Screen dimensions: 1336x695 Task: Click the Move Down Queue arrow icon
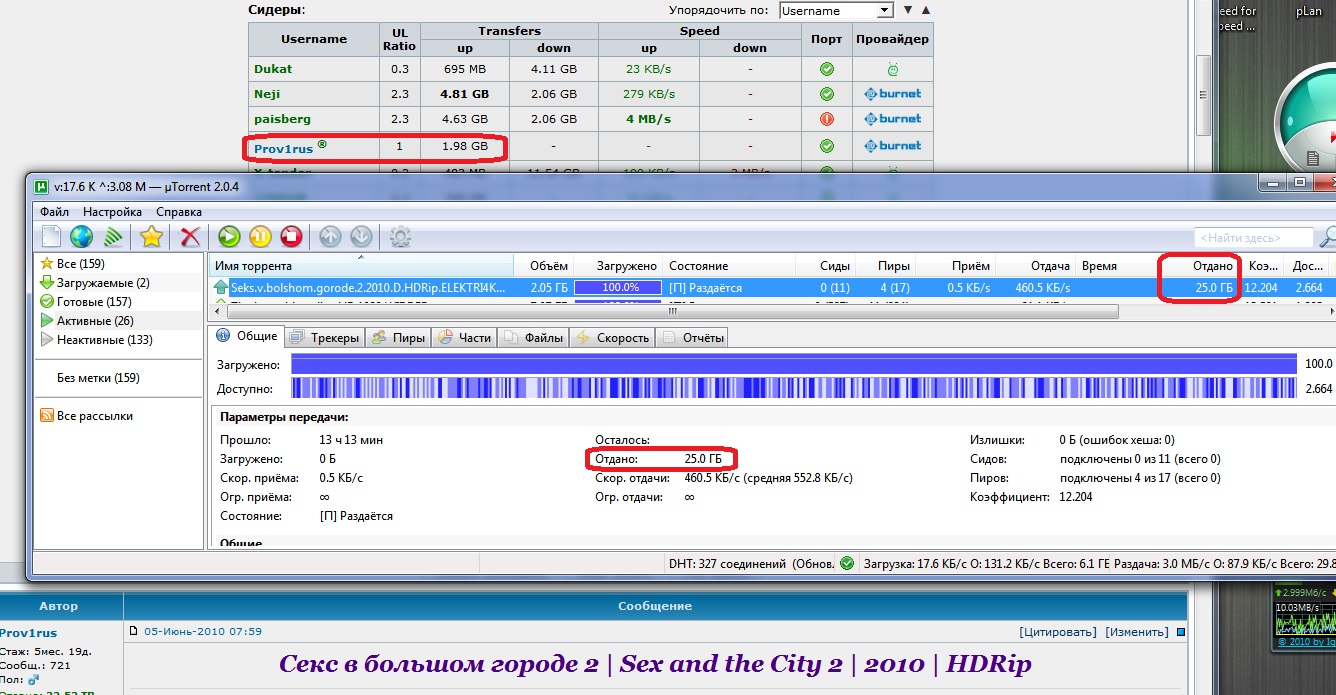[x=362, y=237]
